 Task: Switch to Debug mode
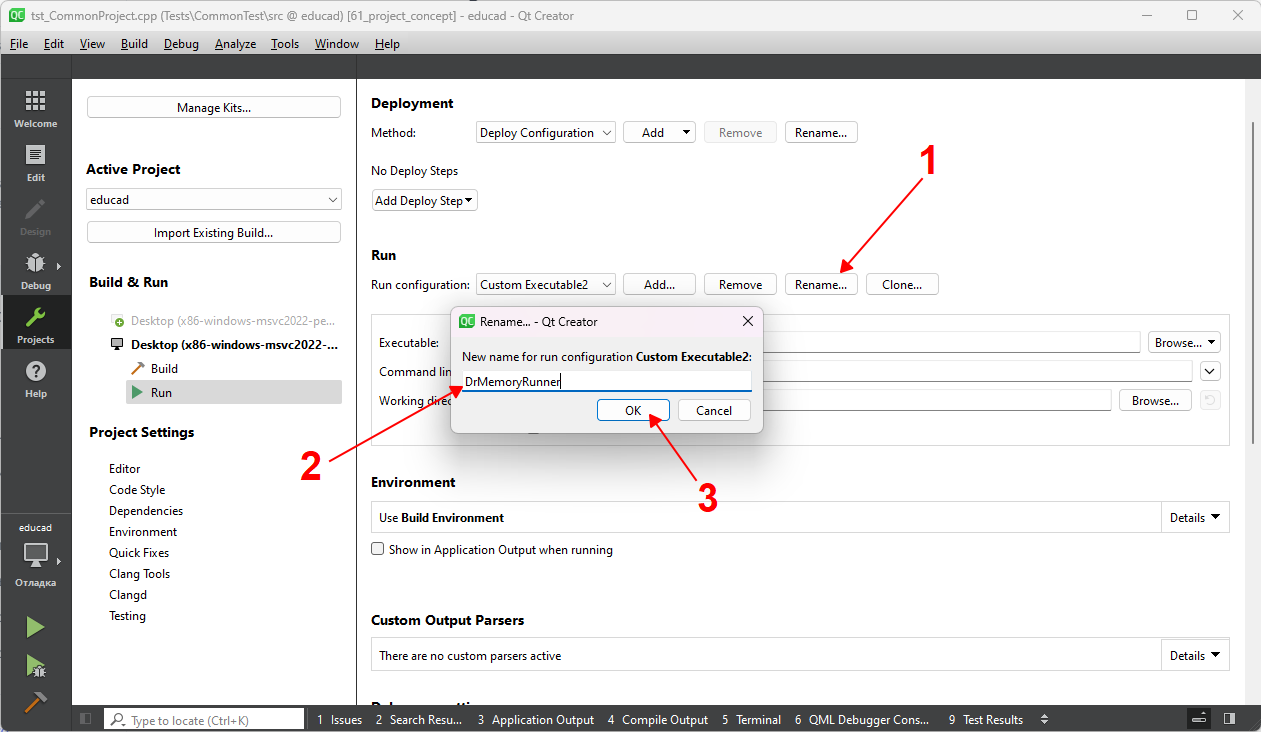pos(35,270)
